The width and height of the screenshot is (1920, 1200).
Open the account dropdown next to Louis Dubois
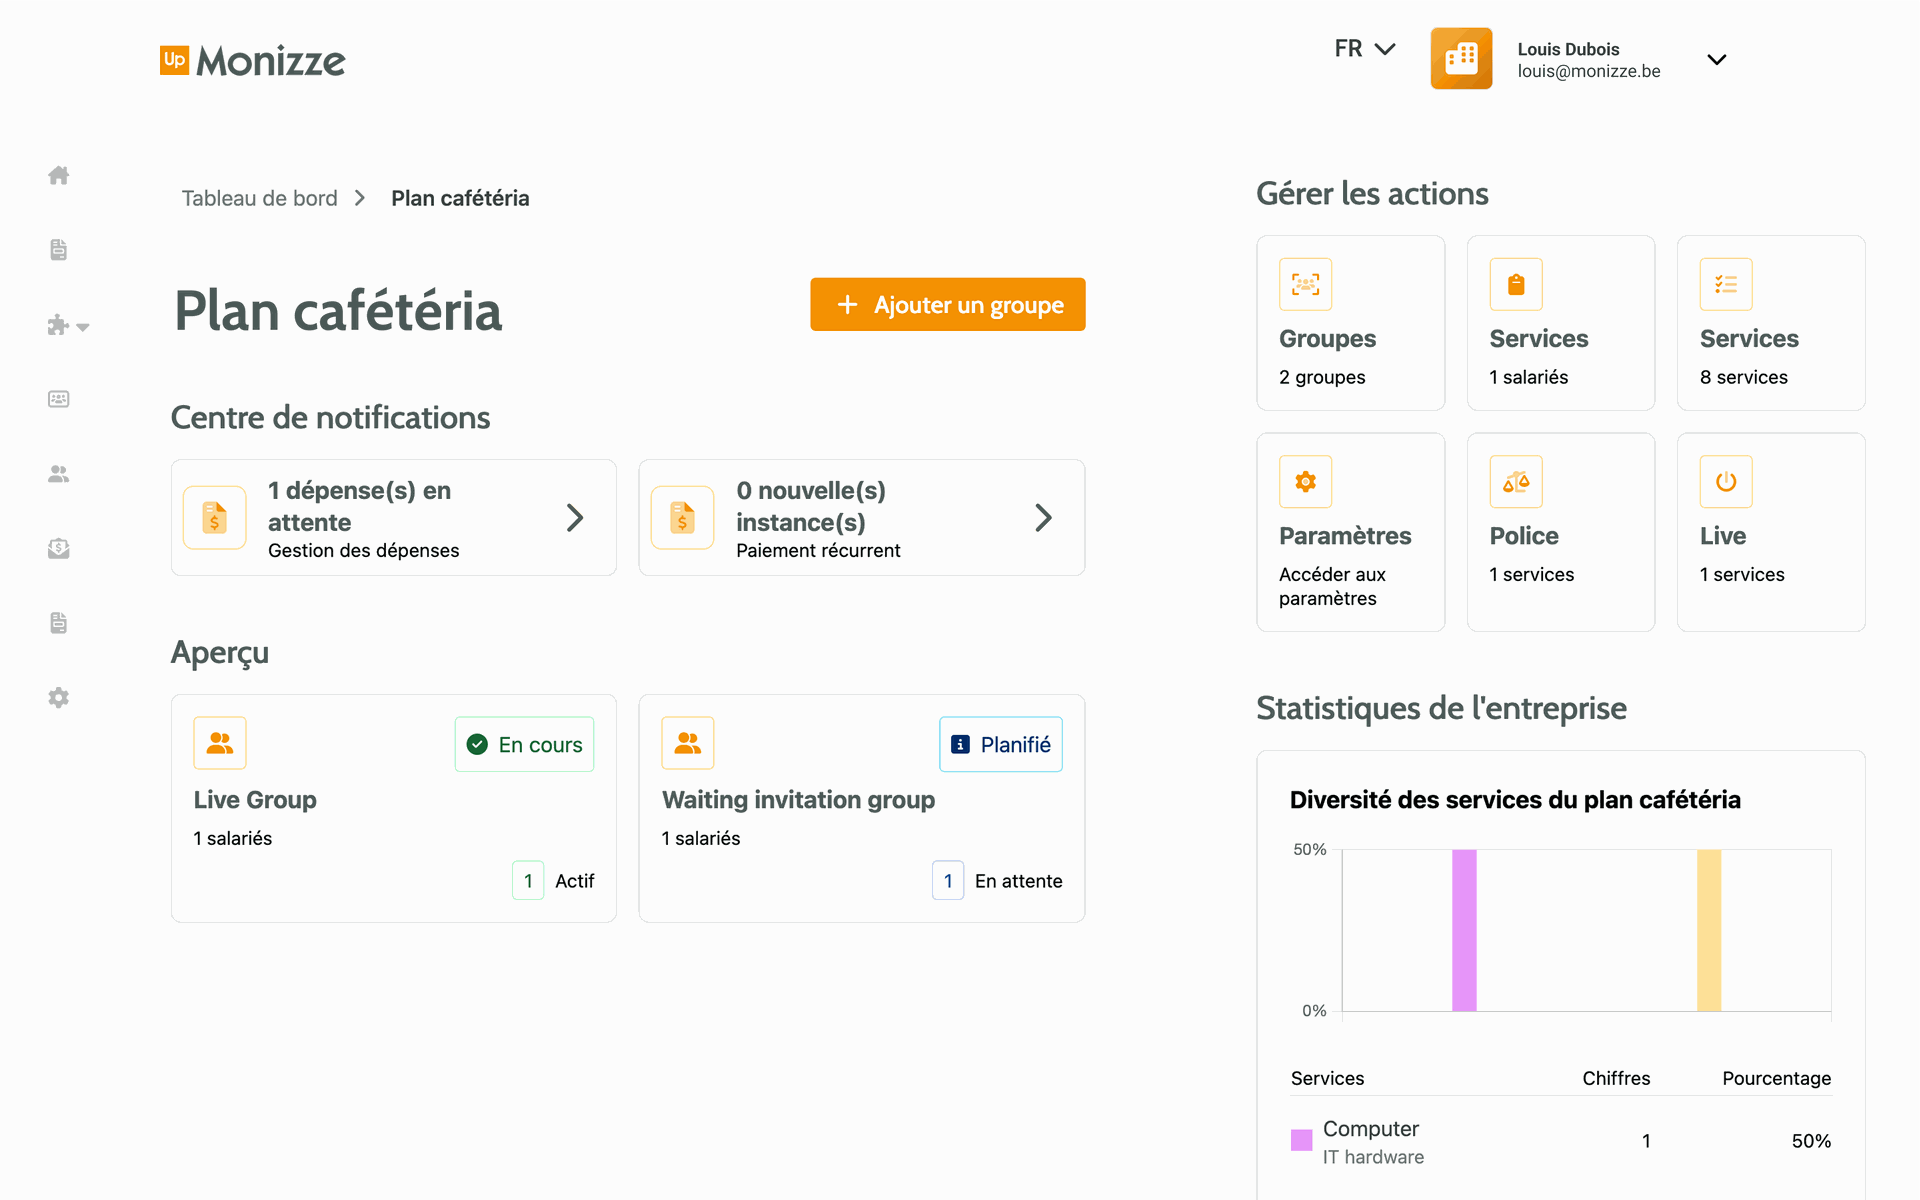click(x=1717, y=59)
